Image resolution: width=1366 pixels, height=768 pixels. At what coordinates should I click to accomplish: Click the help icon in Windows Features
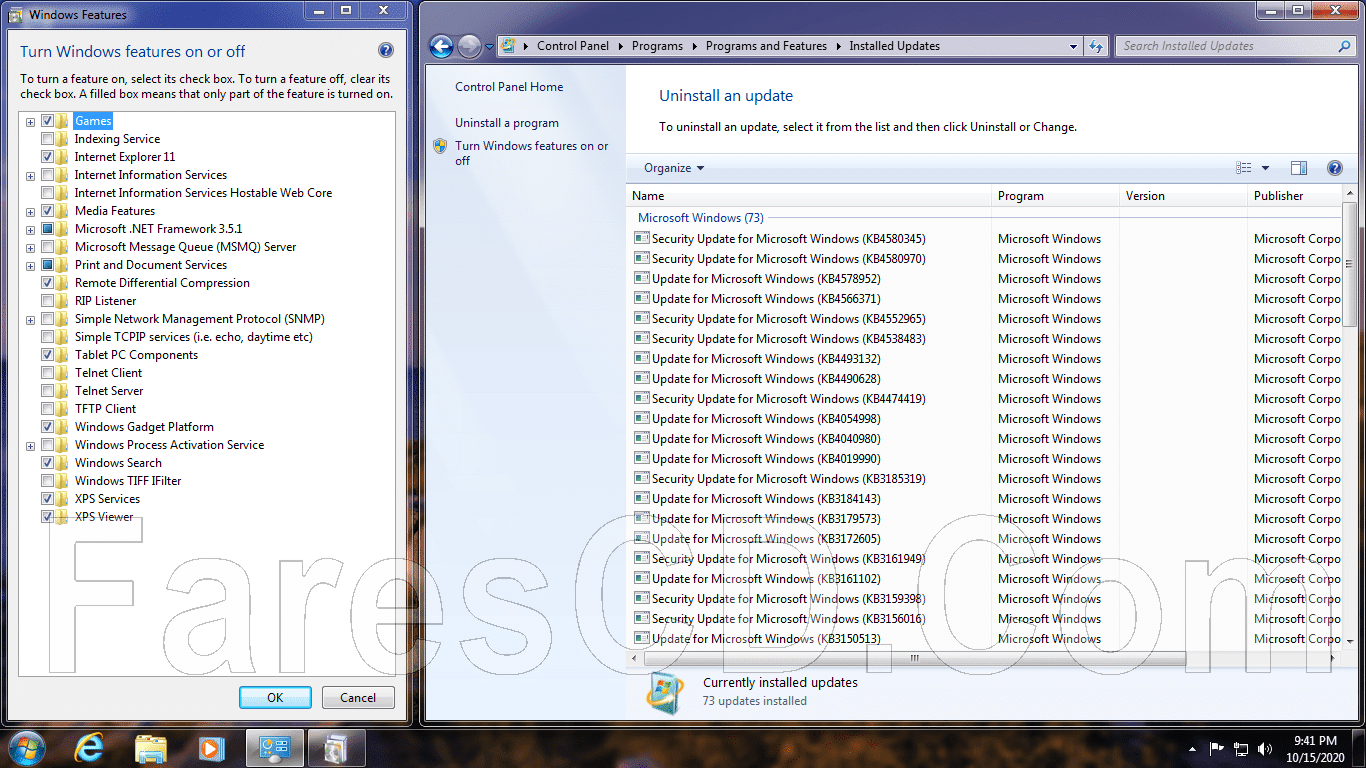point(386,51)
